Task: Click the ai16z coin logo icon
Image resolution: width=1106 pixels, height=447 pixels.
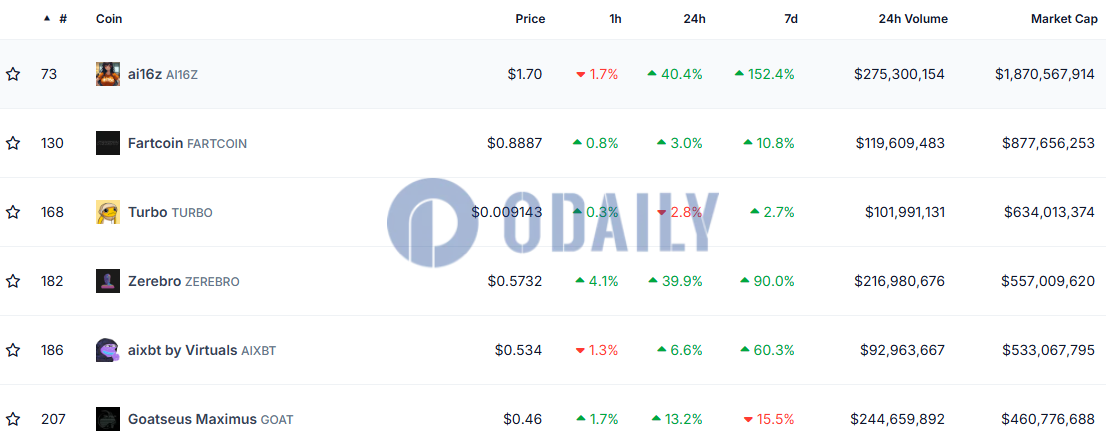Action: 108,74
